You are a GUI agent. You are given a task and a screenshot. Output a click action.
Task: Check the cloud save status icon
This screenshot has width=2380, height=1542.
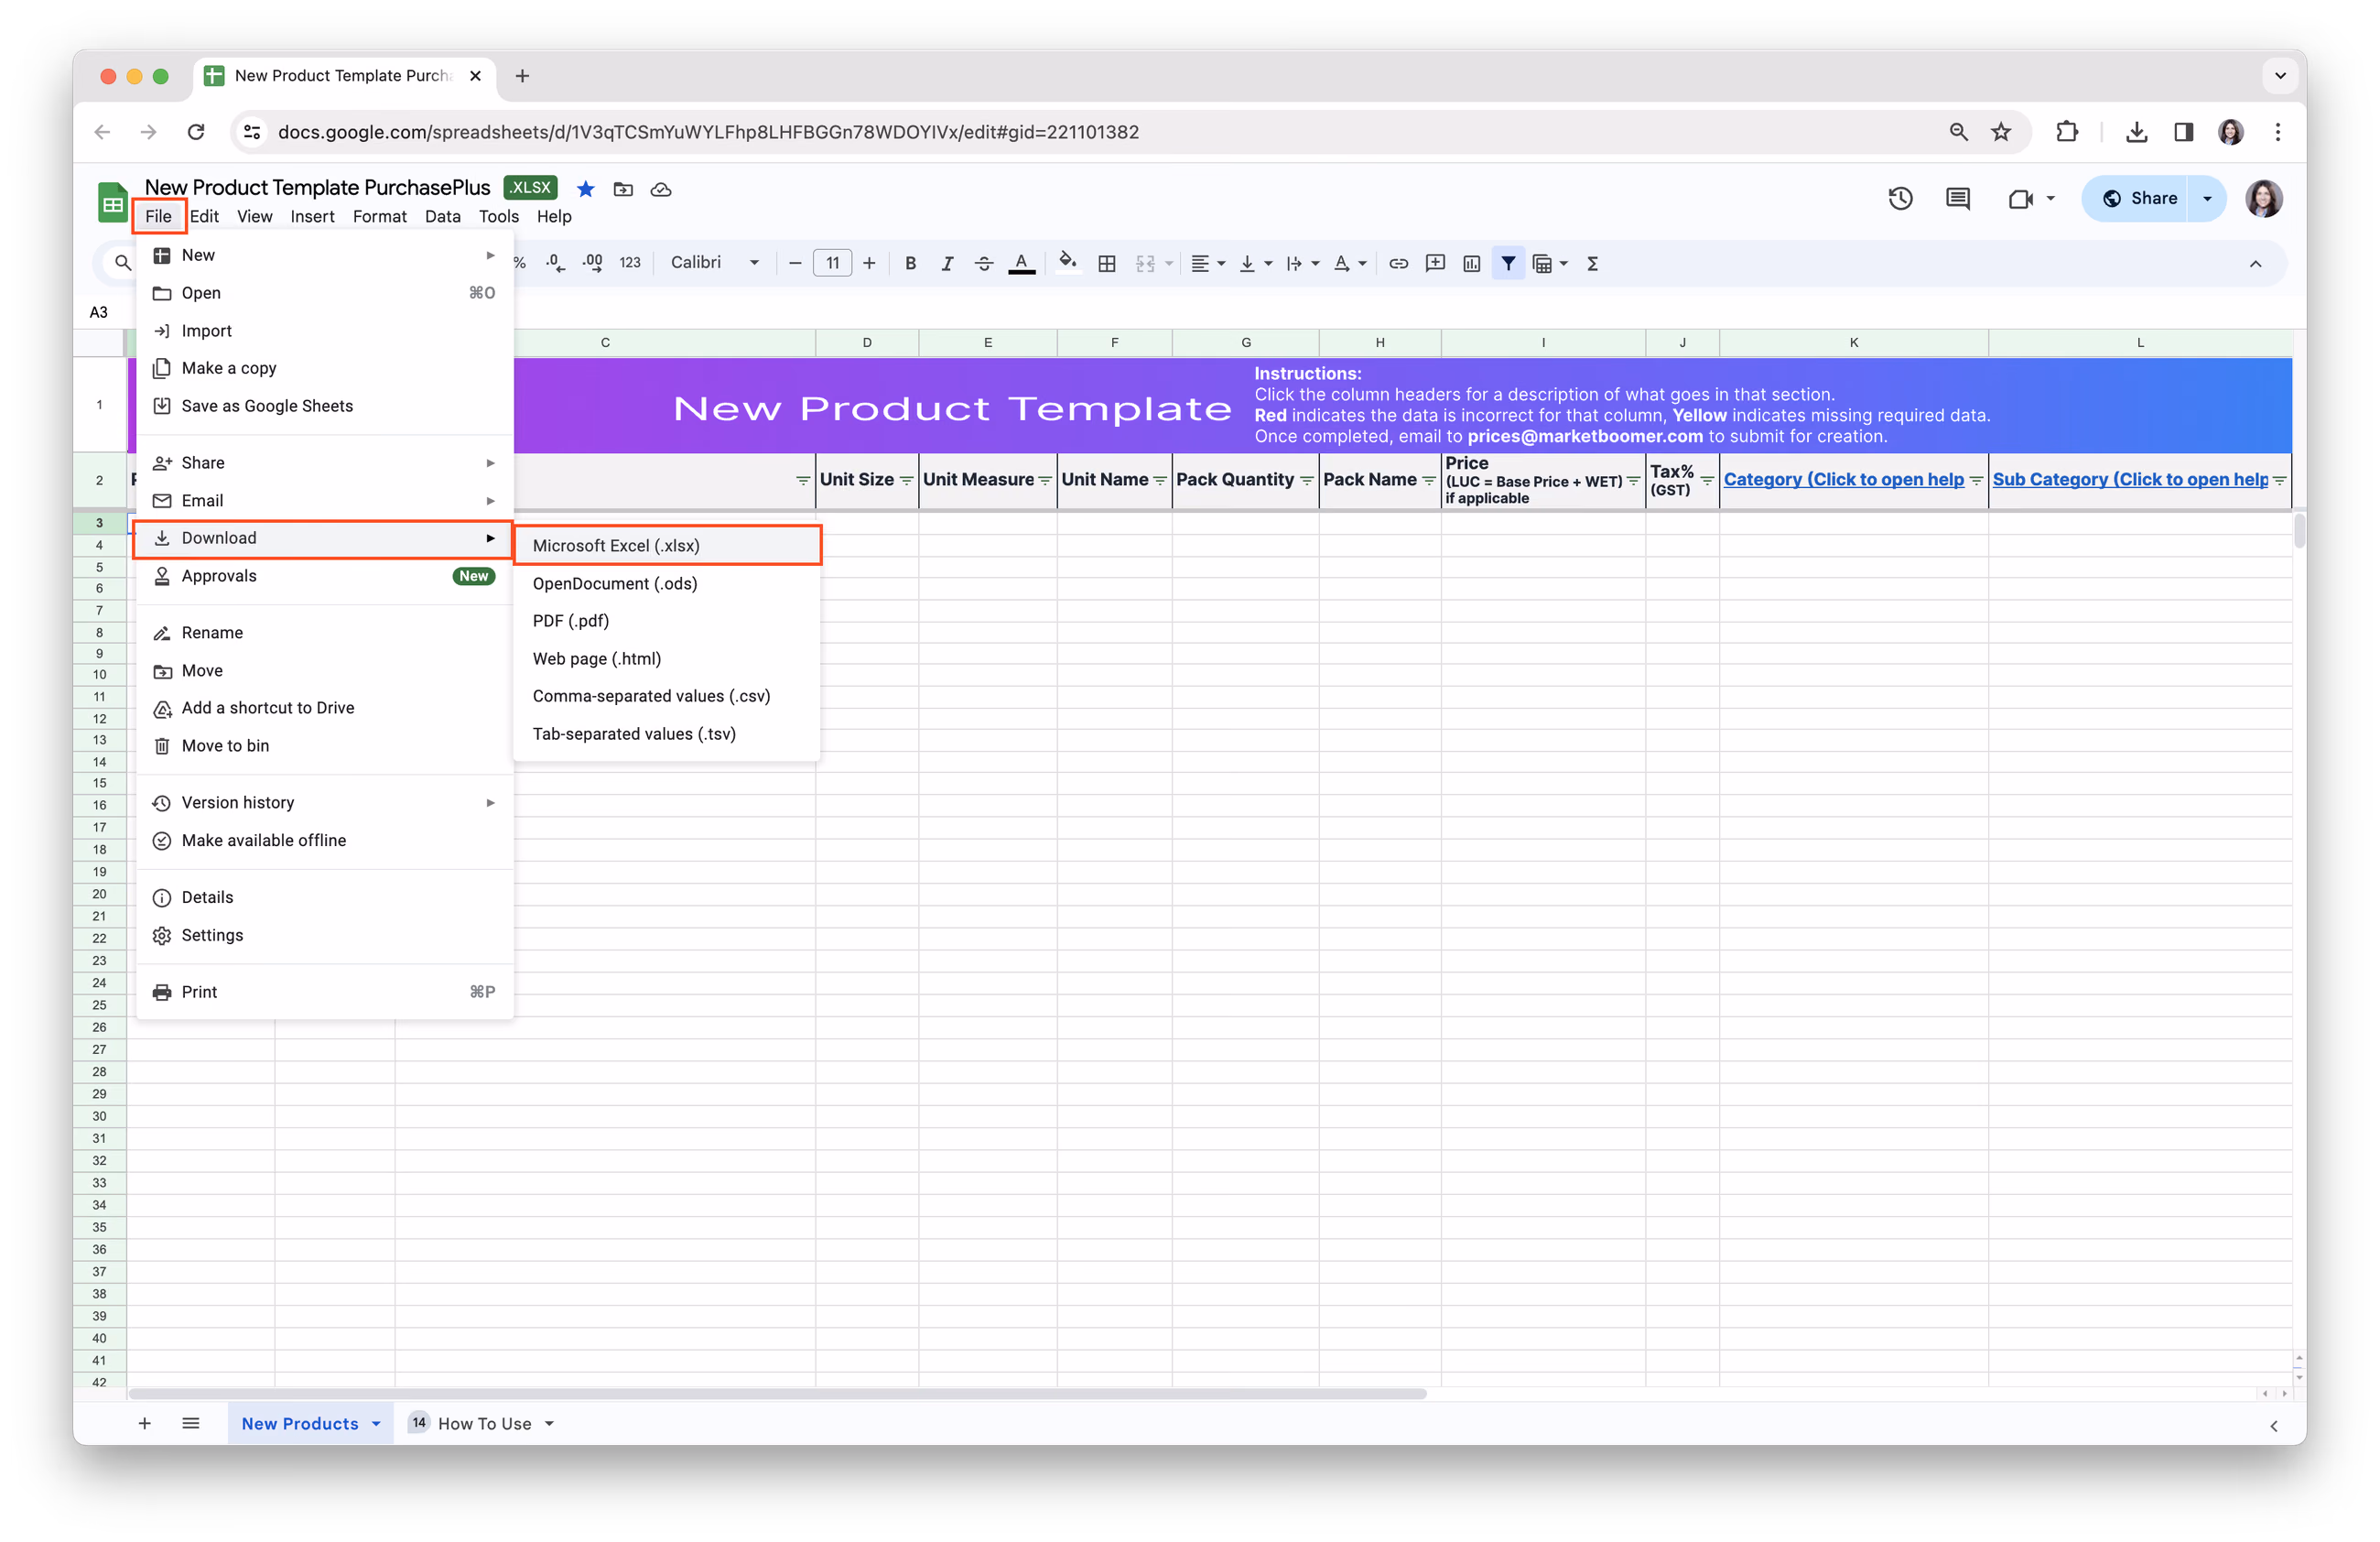pyautogui.click(x=661, y=189)
